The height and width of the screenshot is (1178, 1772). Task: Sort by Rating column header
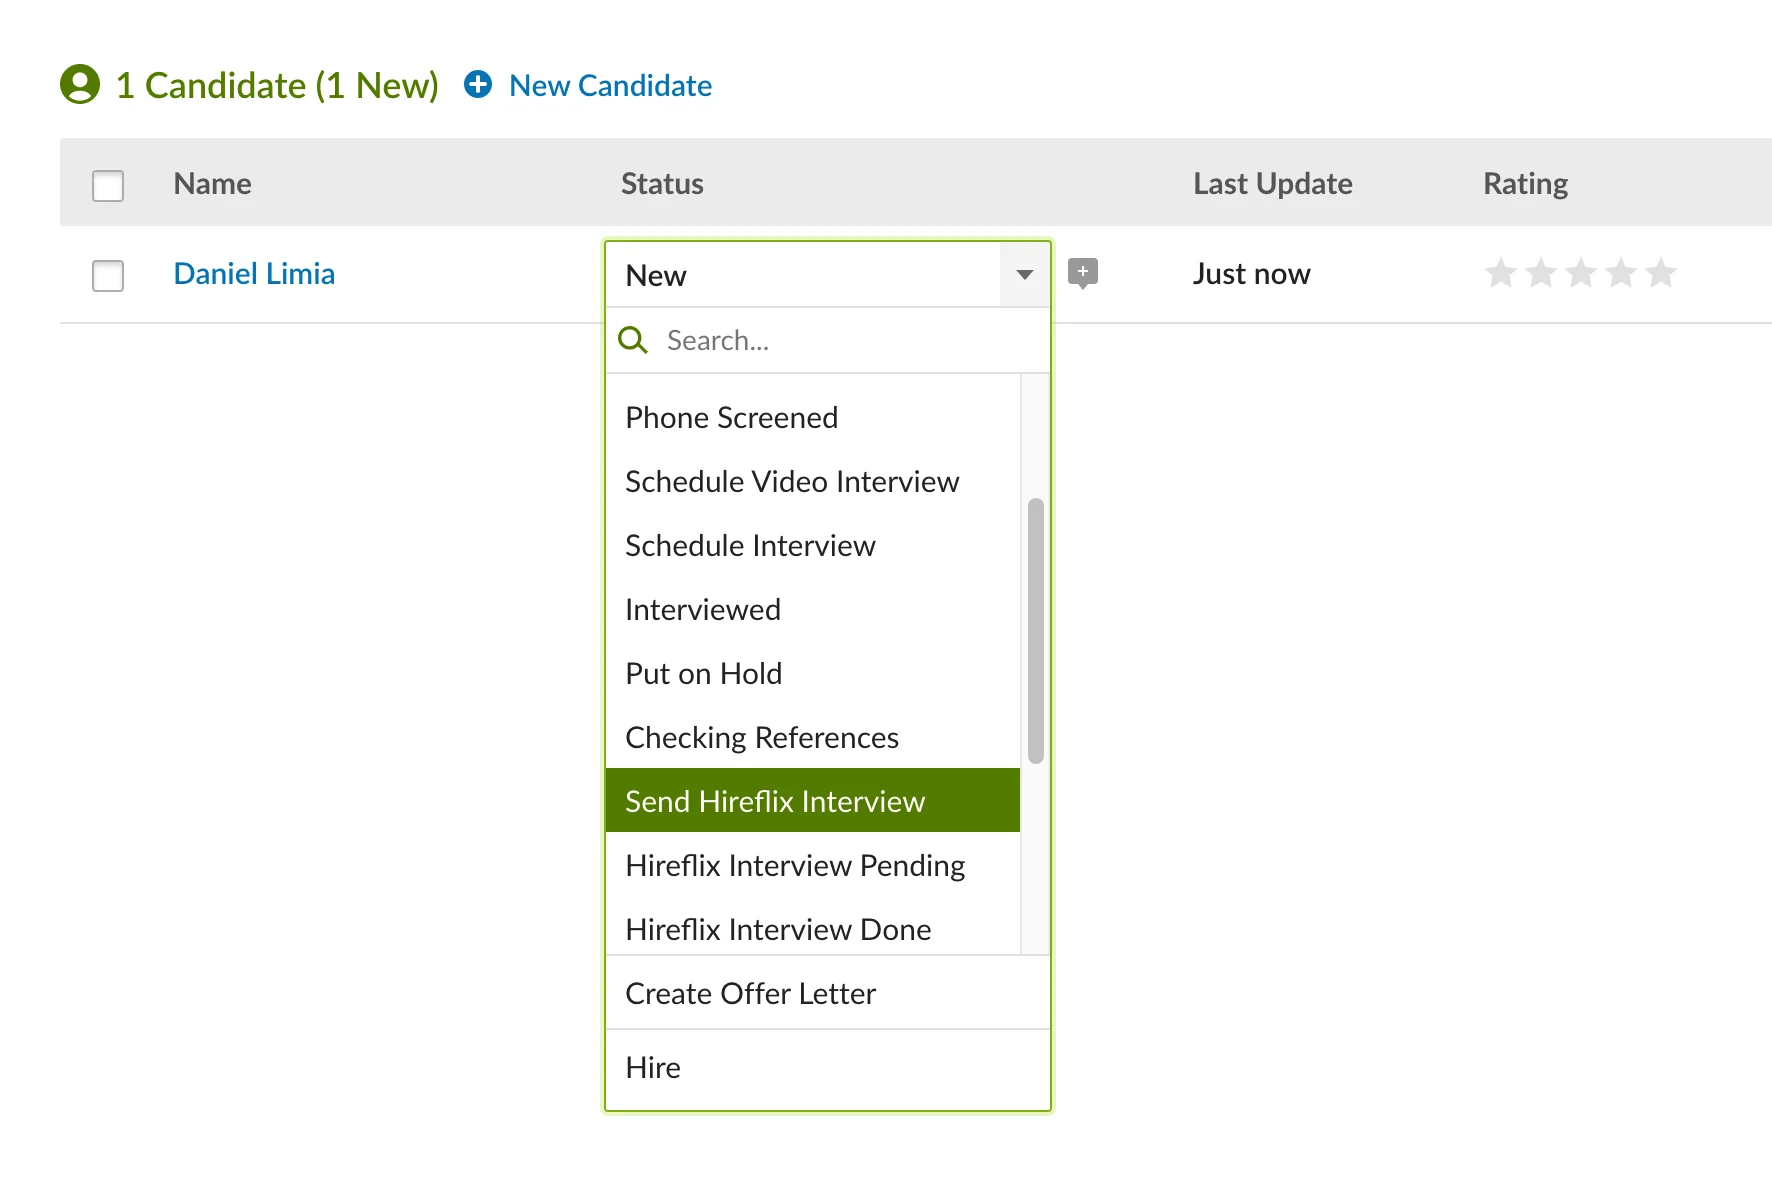1525,184
